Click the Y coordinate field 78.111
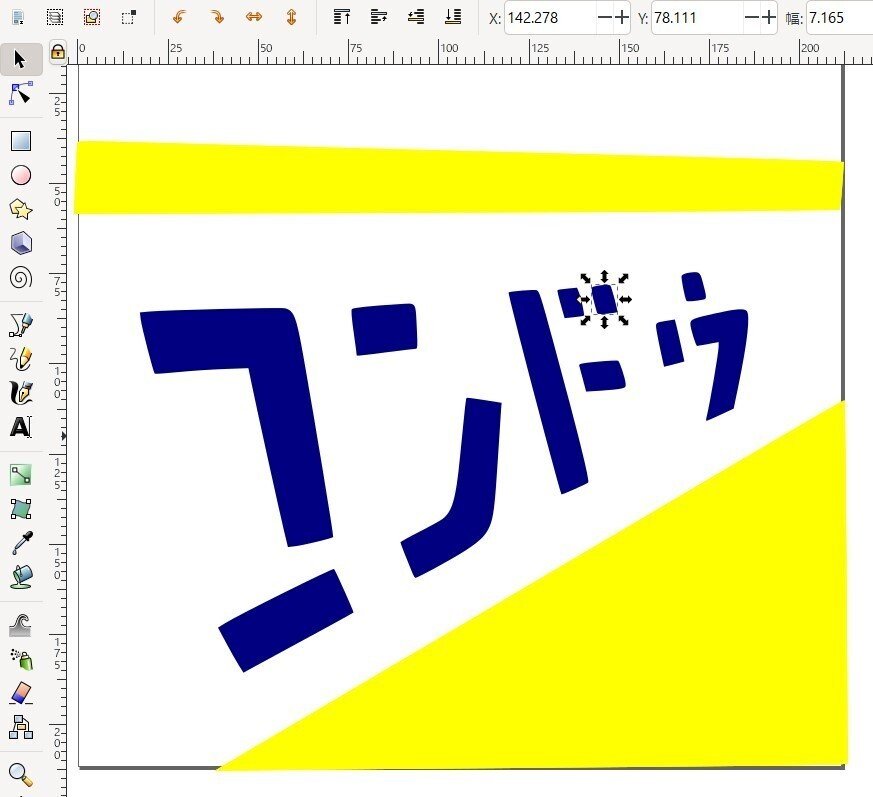Image resolution: width=873 pixels, height=797 pixels. click(x=698, y=18)
